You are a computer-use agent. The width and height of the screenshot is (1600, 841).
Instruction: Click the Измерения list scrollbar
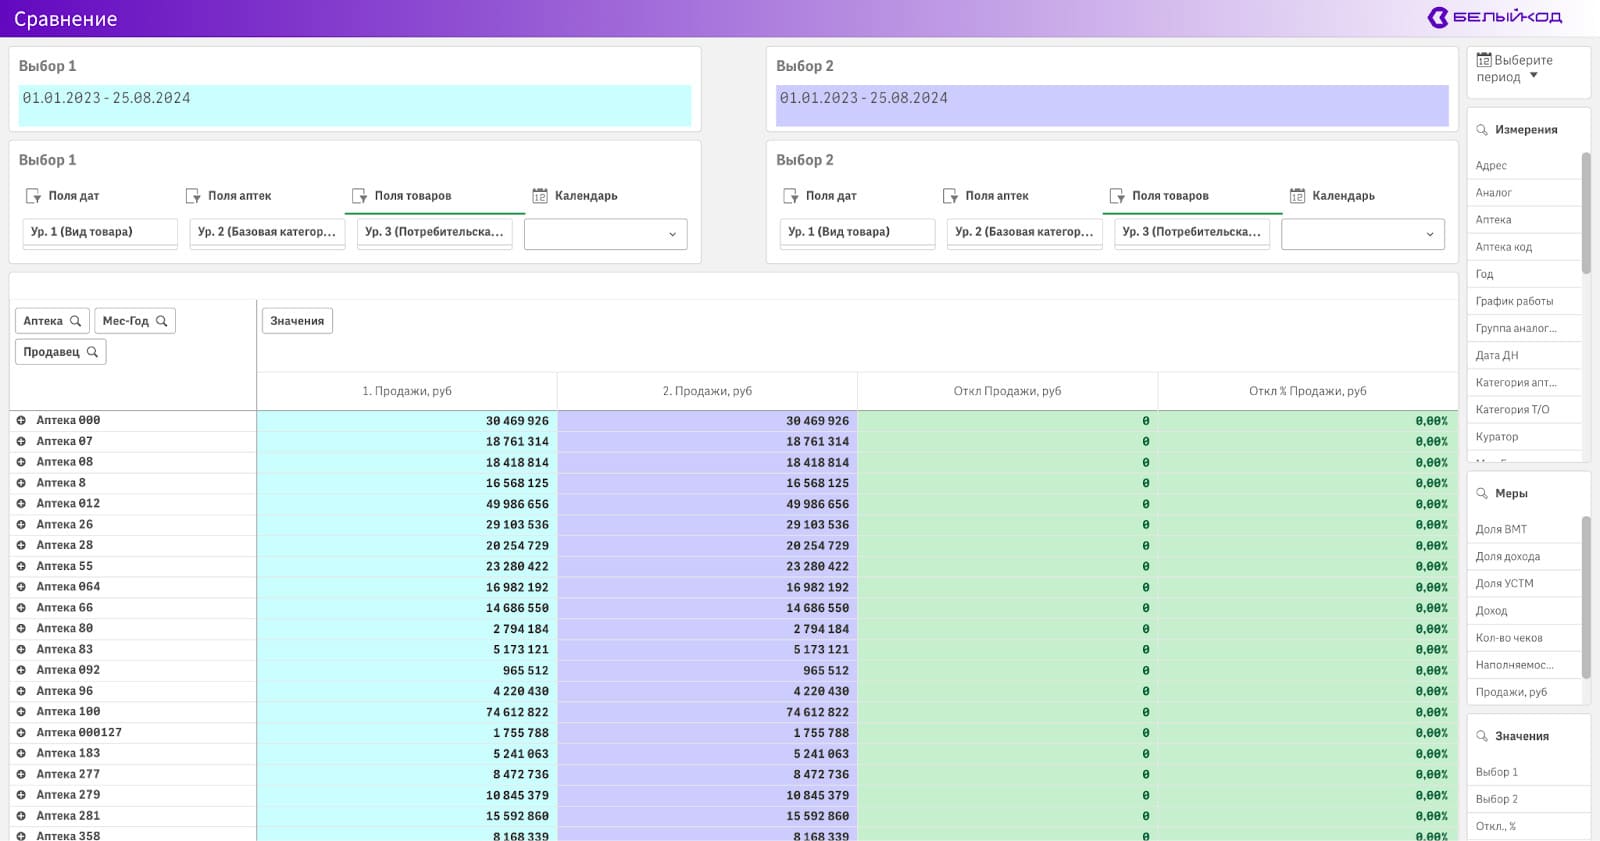click(1586, 213)
